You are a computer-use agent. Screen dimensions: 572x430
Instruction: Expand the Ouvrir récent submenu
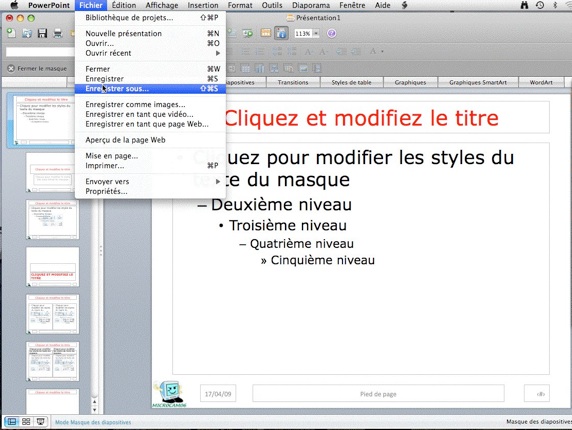click(150, 53)
